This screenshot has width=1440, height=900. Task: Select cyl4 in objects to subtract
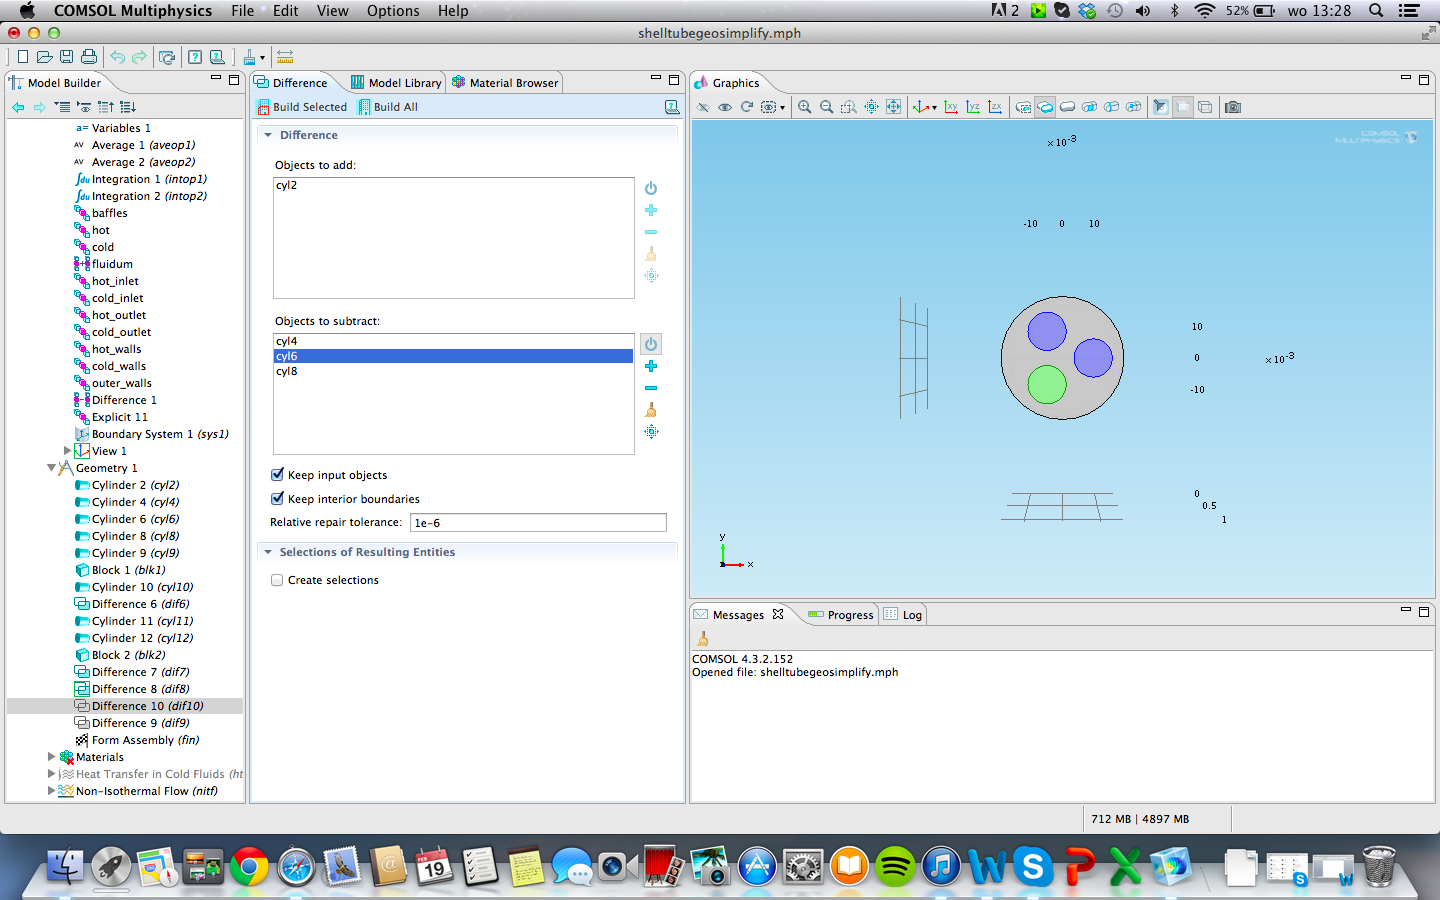(453, 341)
